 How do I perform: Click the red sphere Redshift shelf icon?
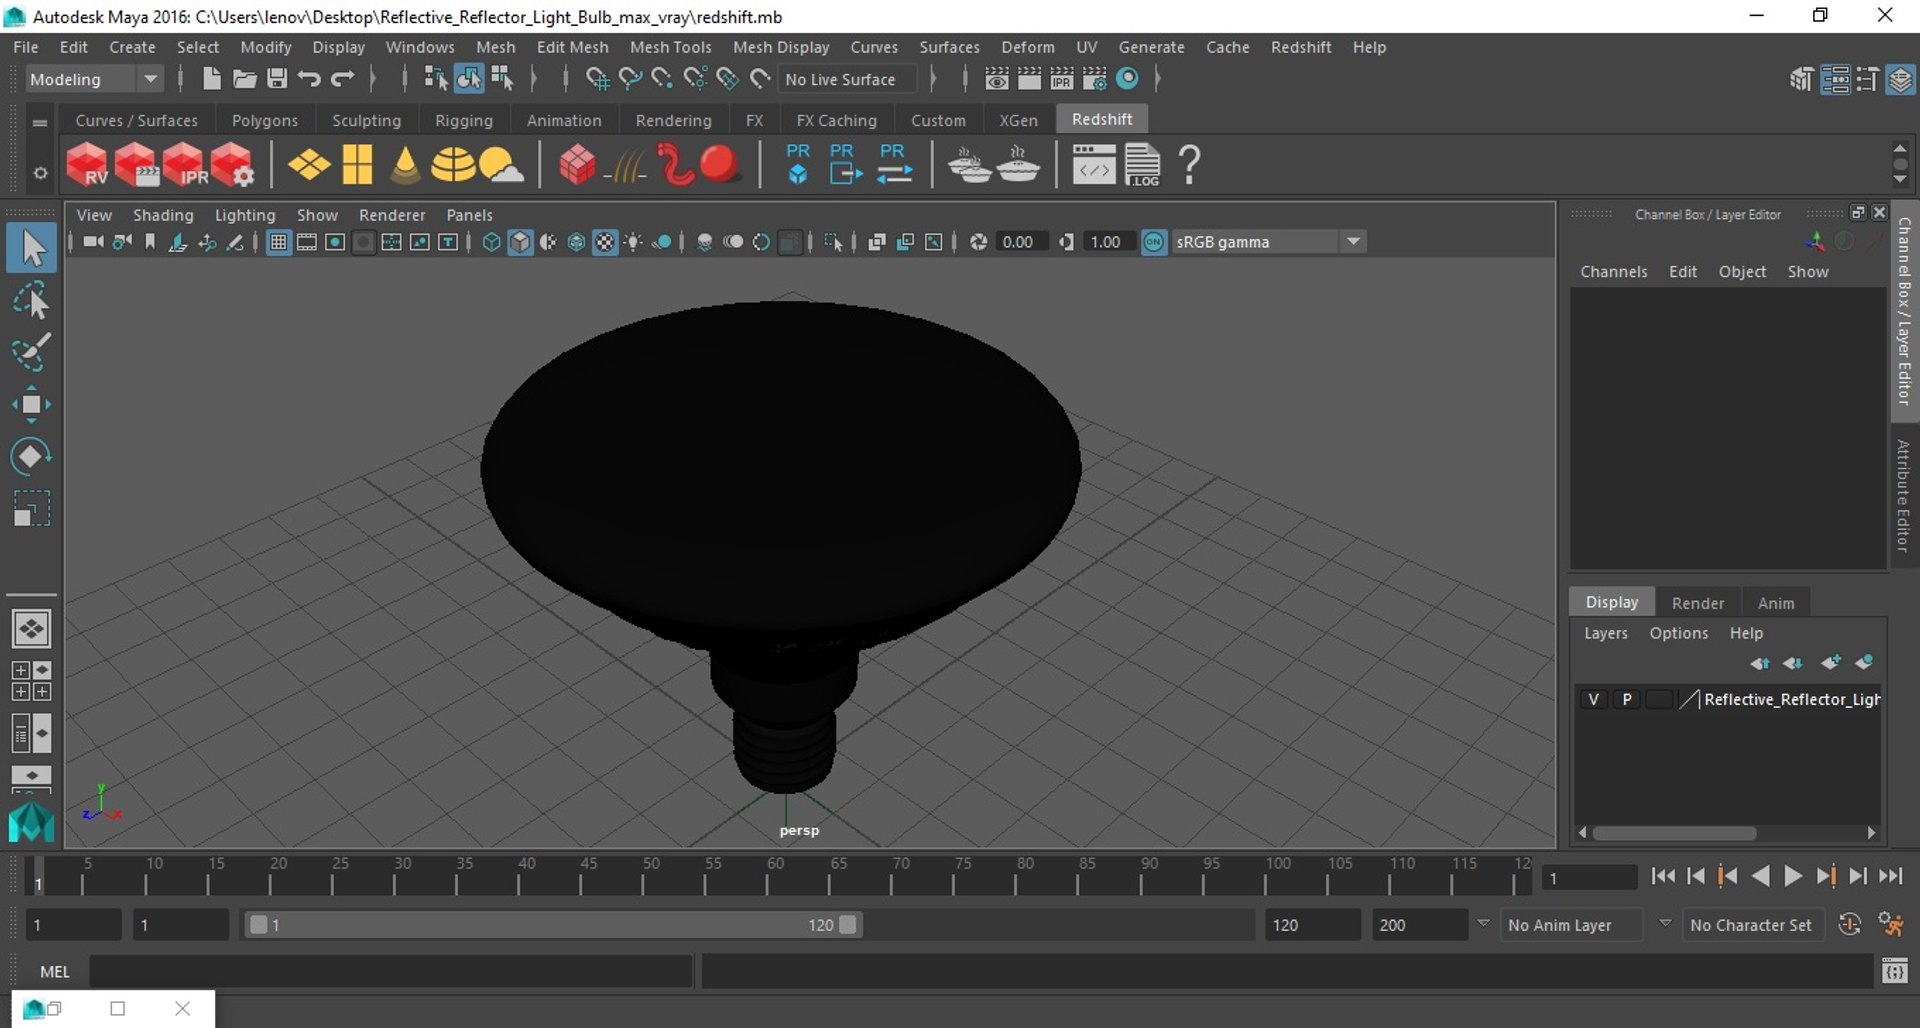[719, 165]
